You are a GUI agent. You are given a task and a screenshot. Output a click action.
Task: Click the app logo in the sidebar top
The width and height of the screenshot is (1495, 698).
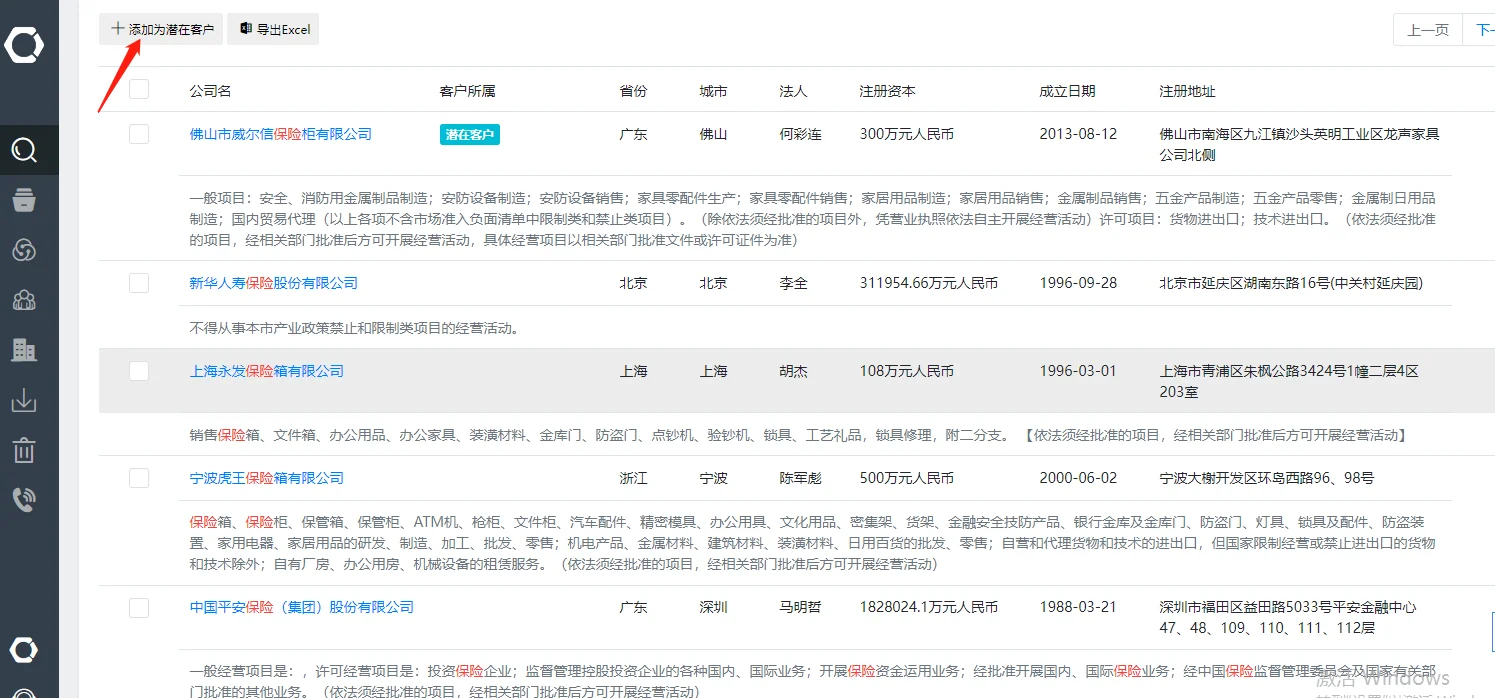(24, 45)
